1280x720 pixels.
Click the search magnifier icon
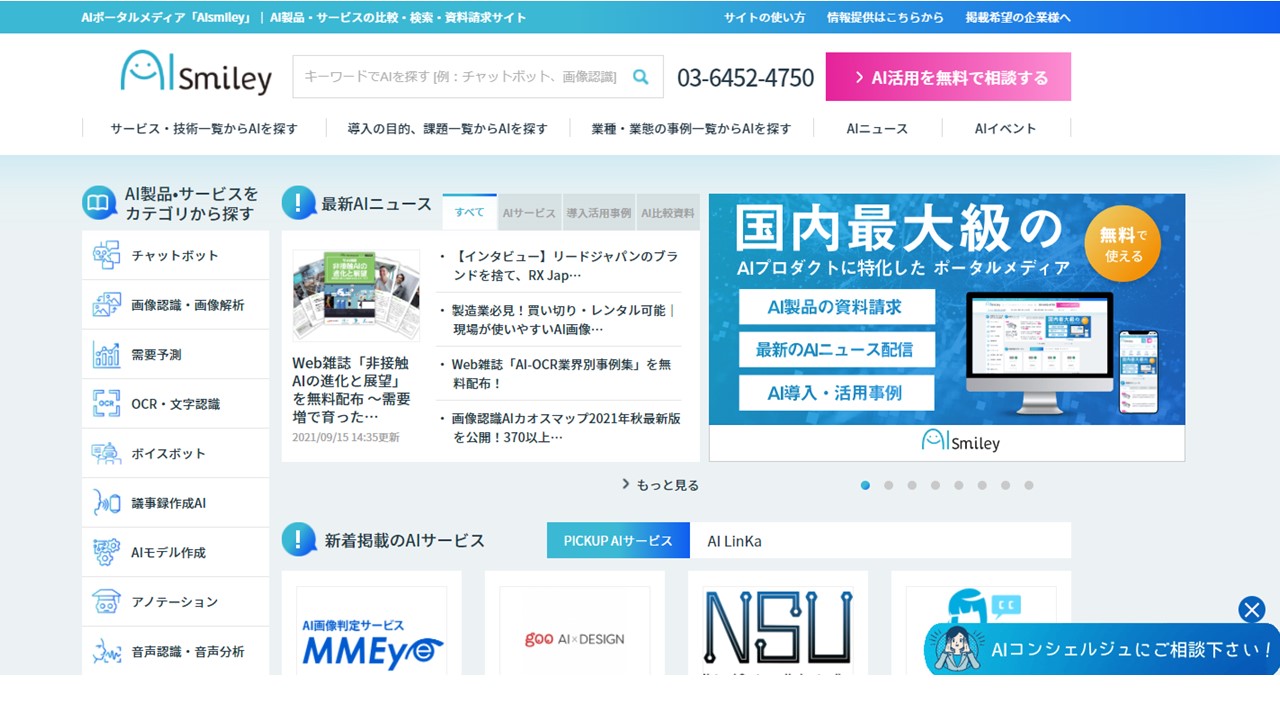point(641,76)
